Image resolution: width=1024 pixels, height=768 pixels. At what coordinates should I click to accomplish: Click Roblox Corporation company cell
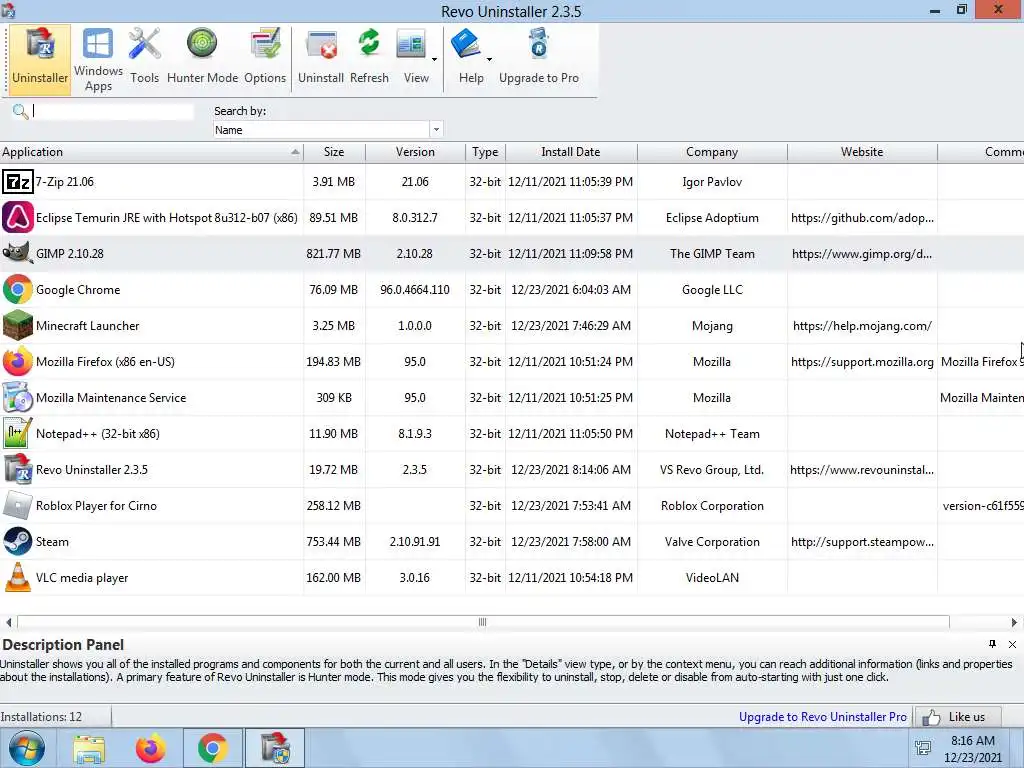pos(712,505)
